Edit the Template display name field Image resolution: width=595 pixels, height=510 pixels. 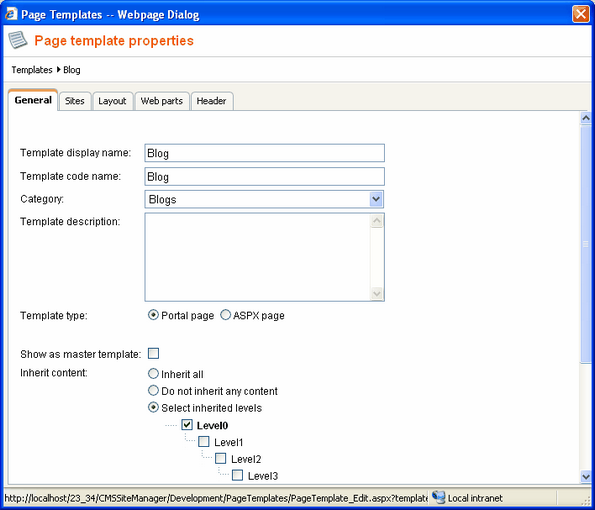coord(264,153)
